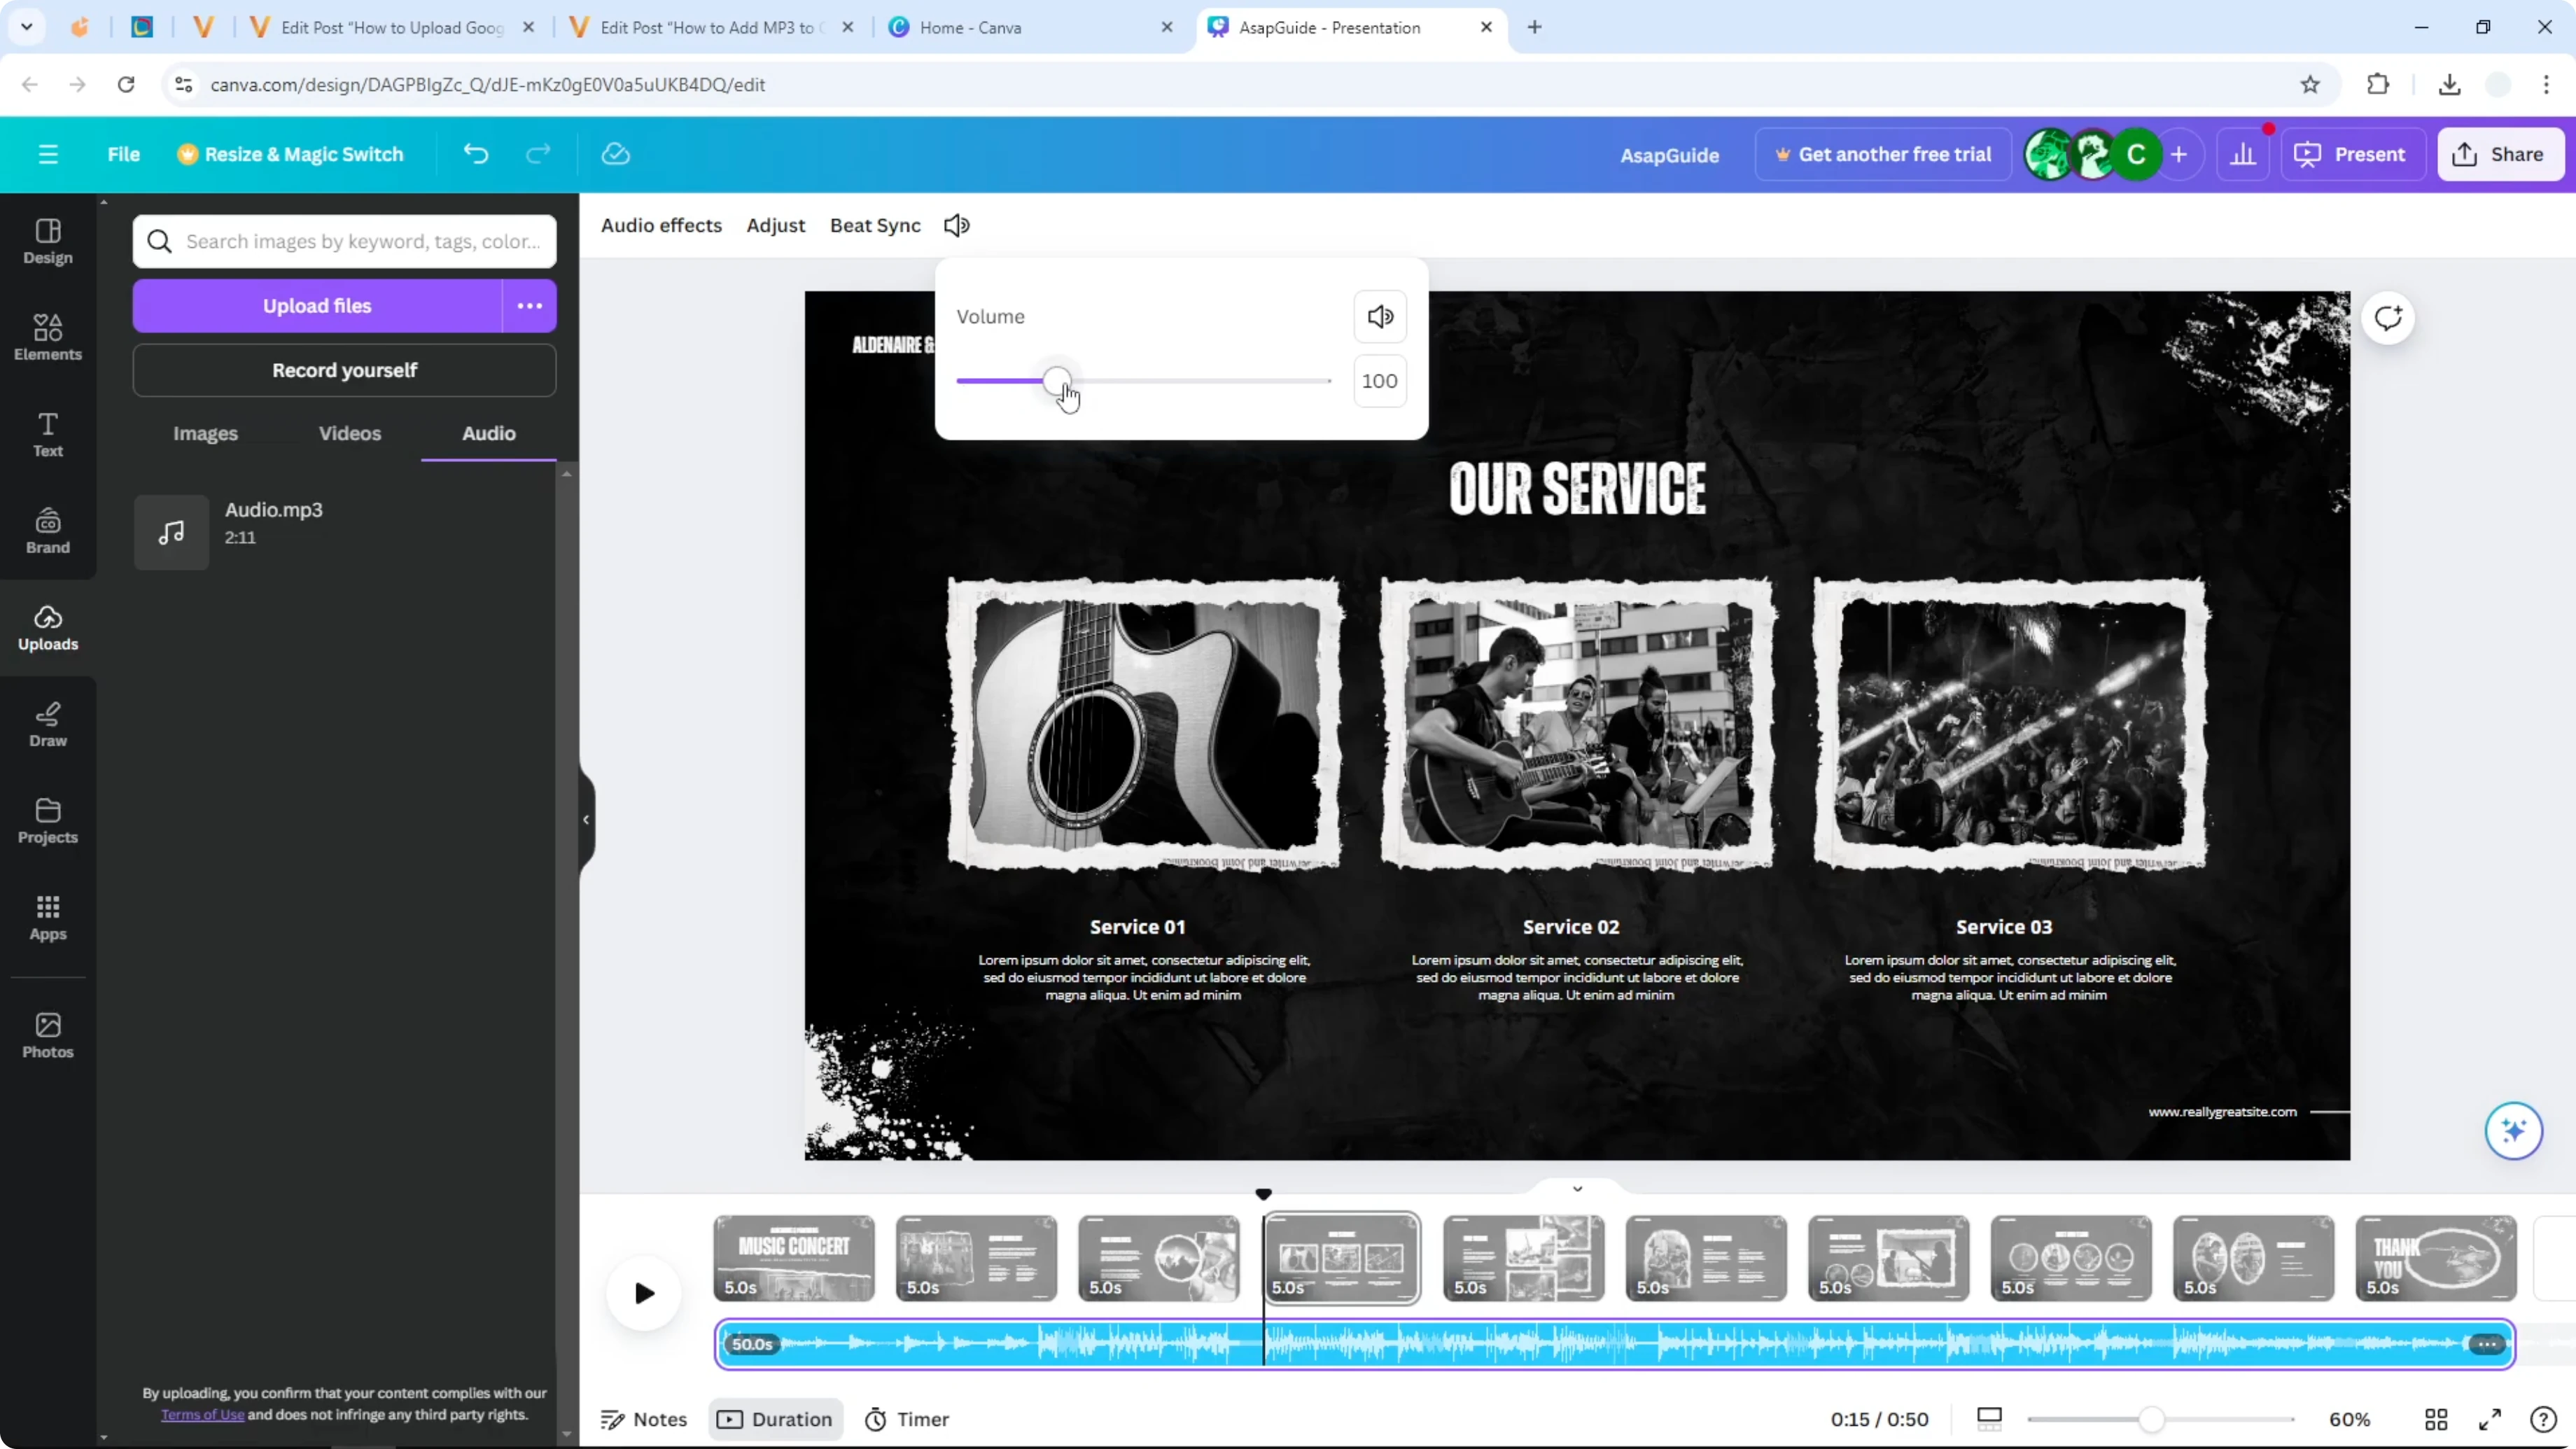Open Chrome three-dot menu
The height and width of the screenshot is (1449, 2576).
click(x=2546, y=85)
